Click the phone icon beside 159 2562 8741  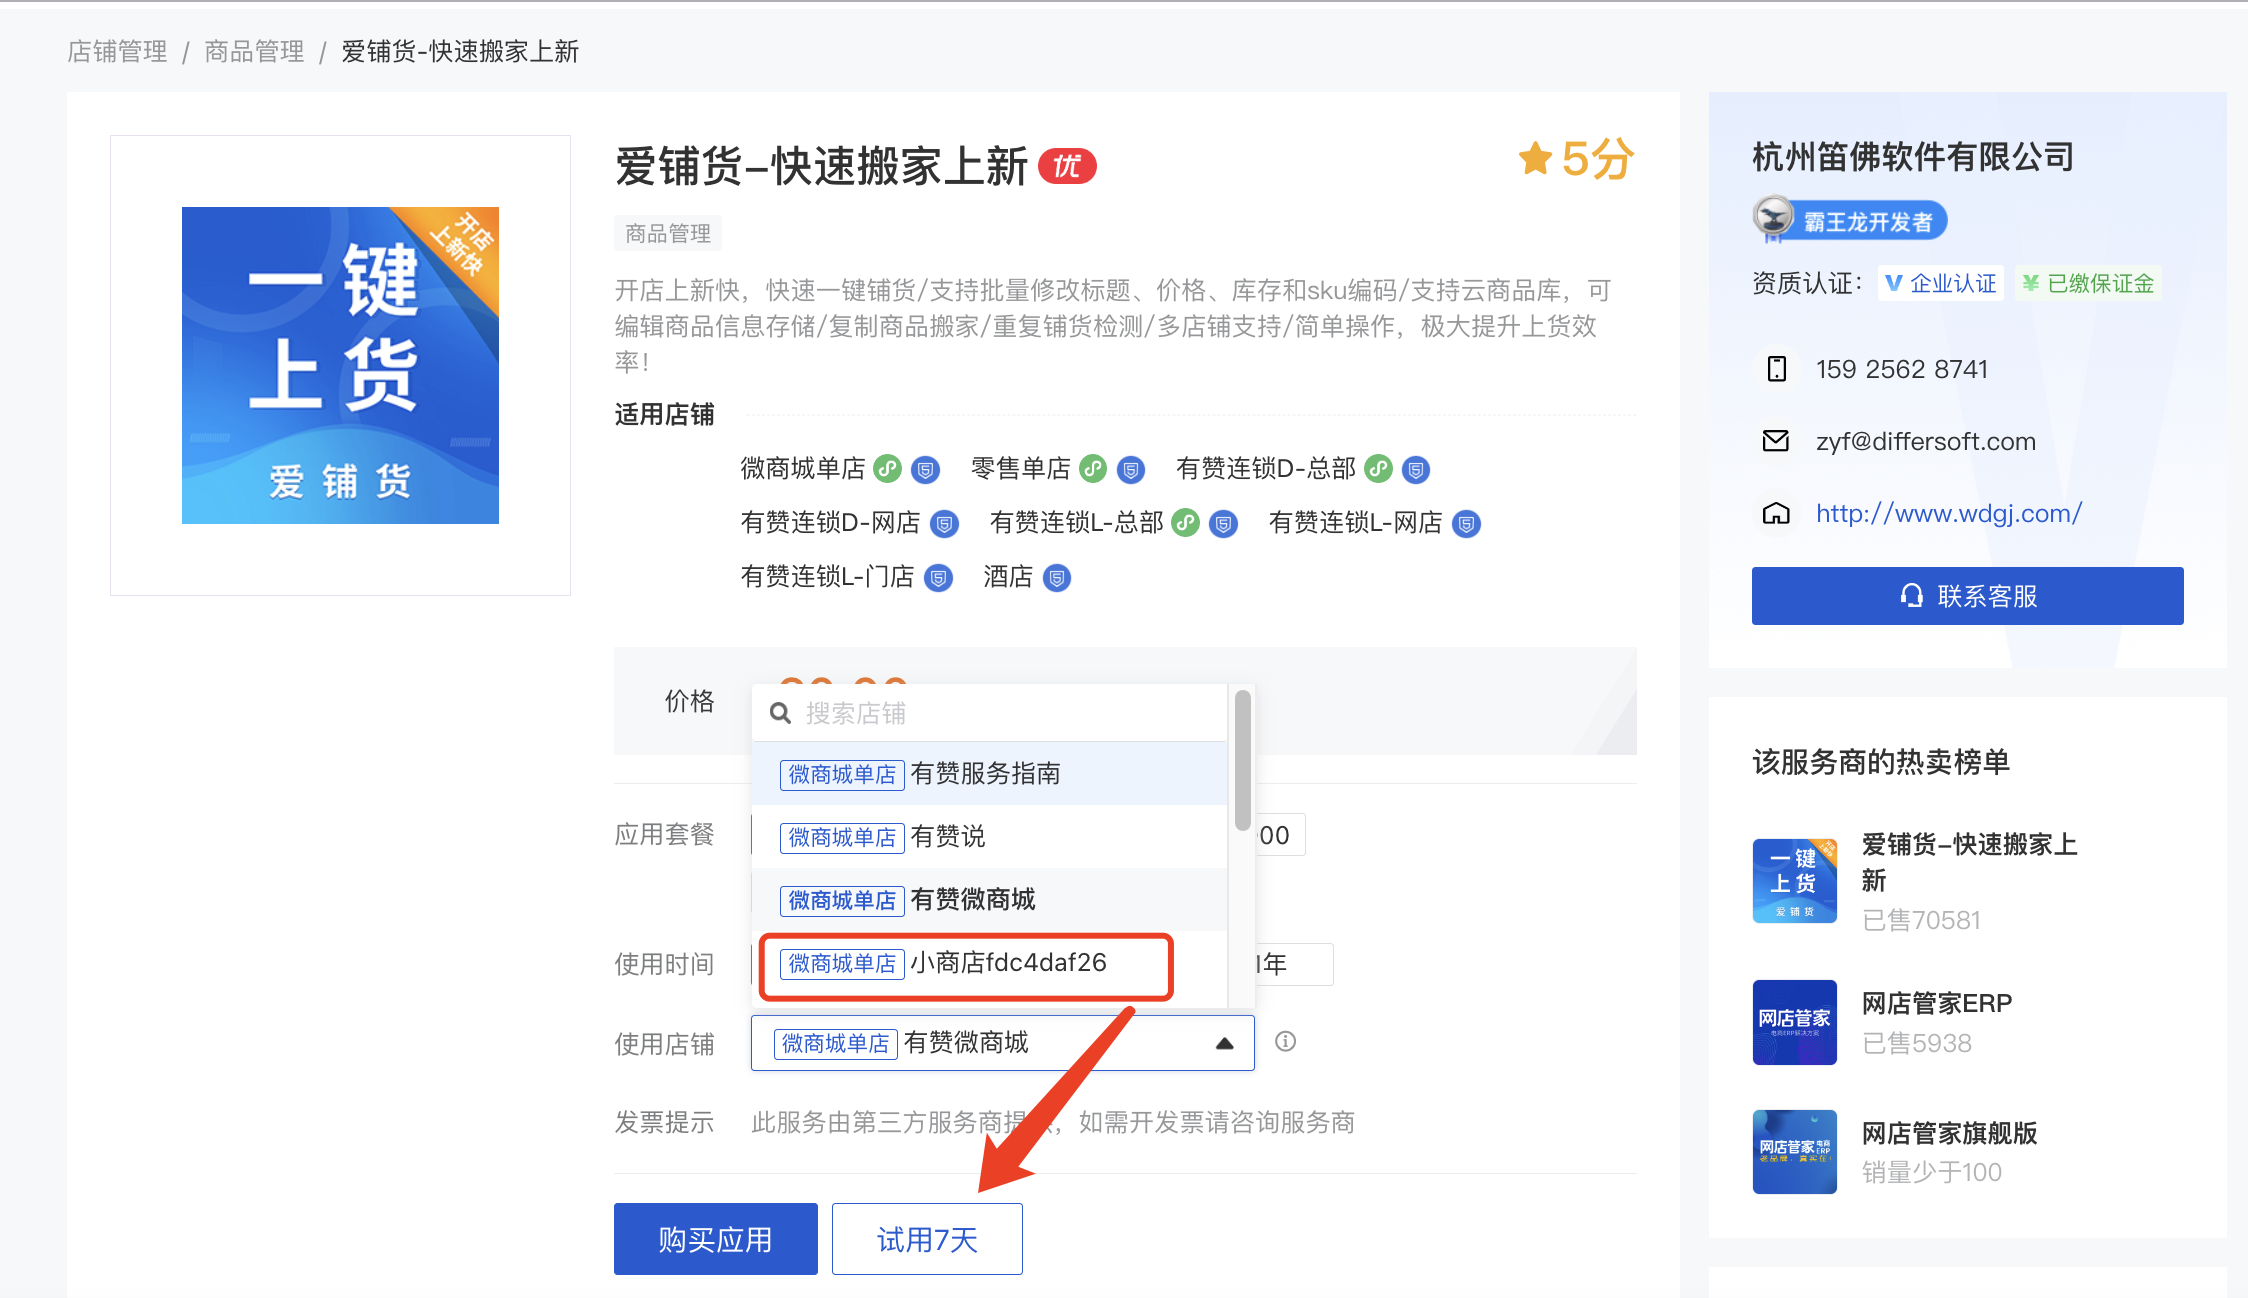point(1777,369)
